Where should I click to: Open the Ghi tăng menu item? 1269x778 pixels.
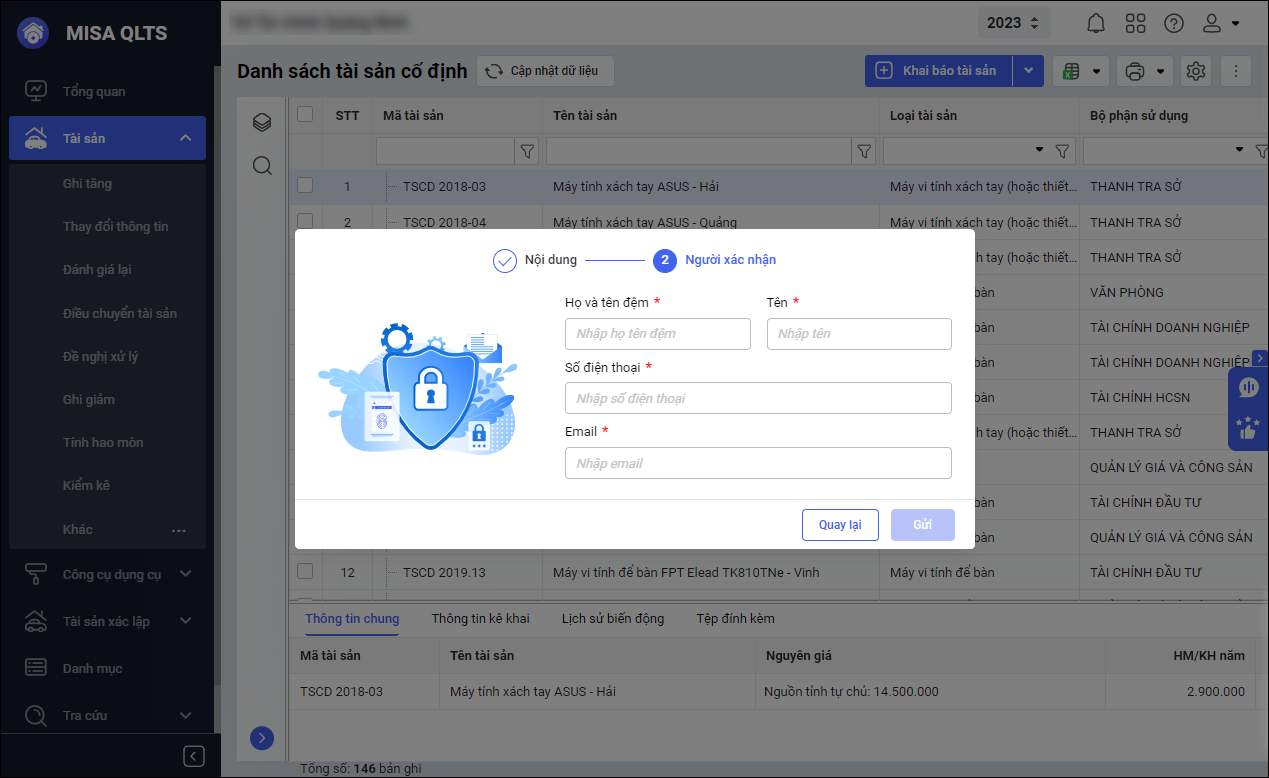click(x=87, y=183)
